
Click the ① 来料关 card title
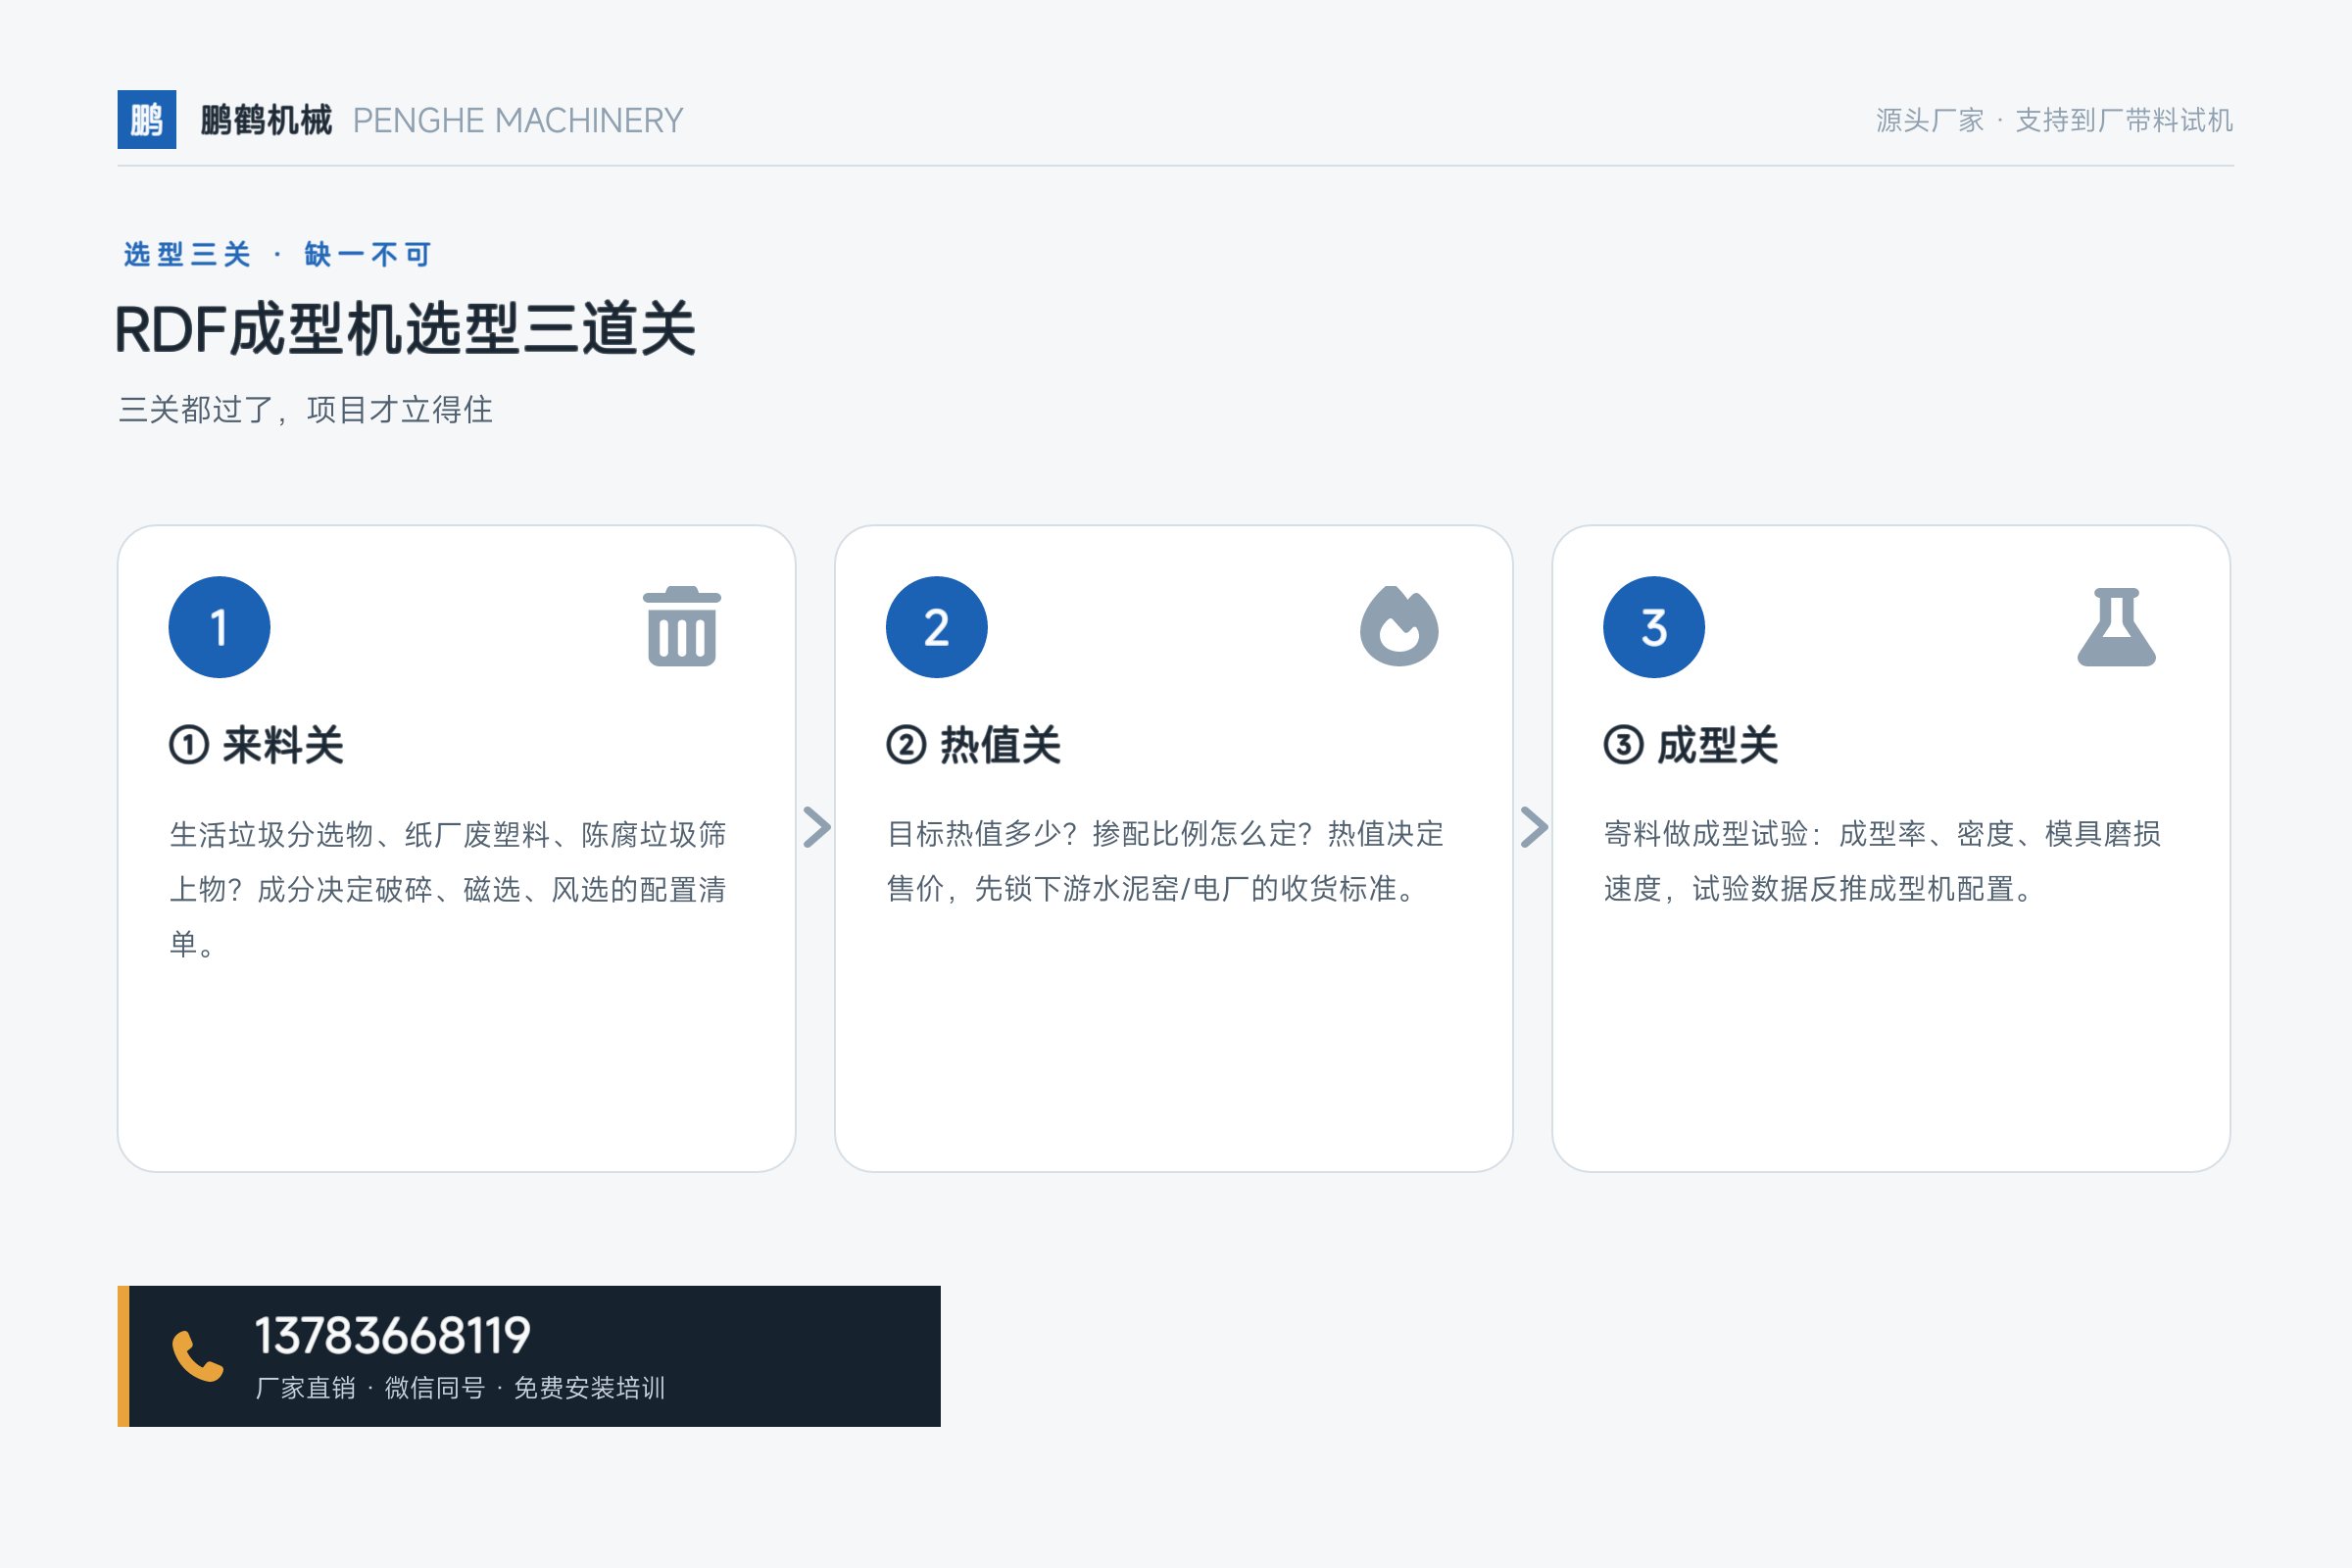point(256,745)
